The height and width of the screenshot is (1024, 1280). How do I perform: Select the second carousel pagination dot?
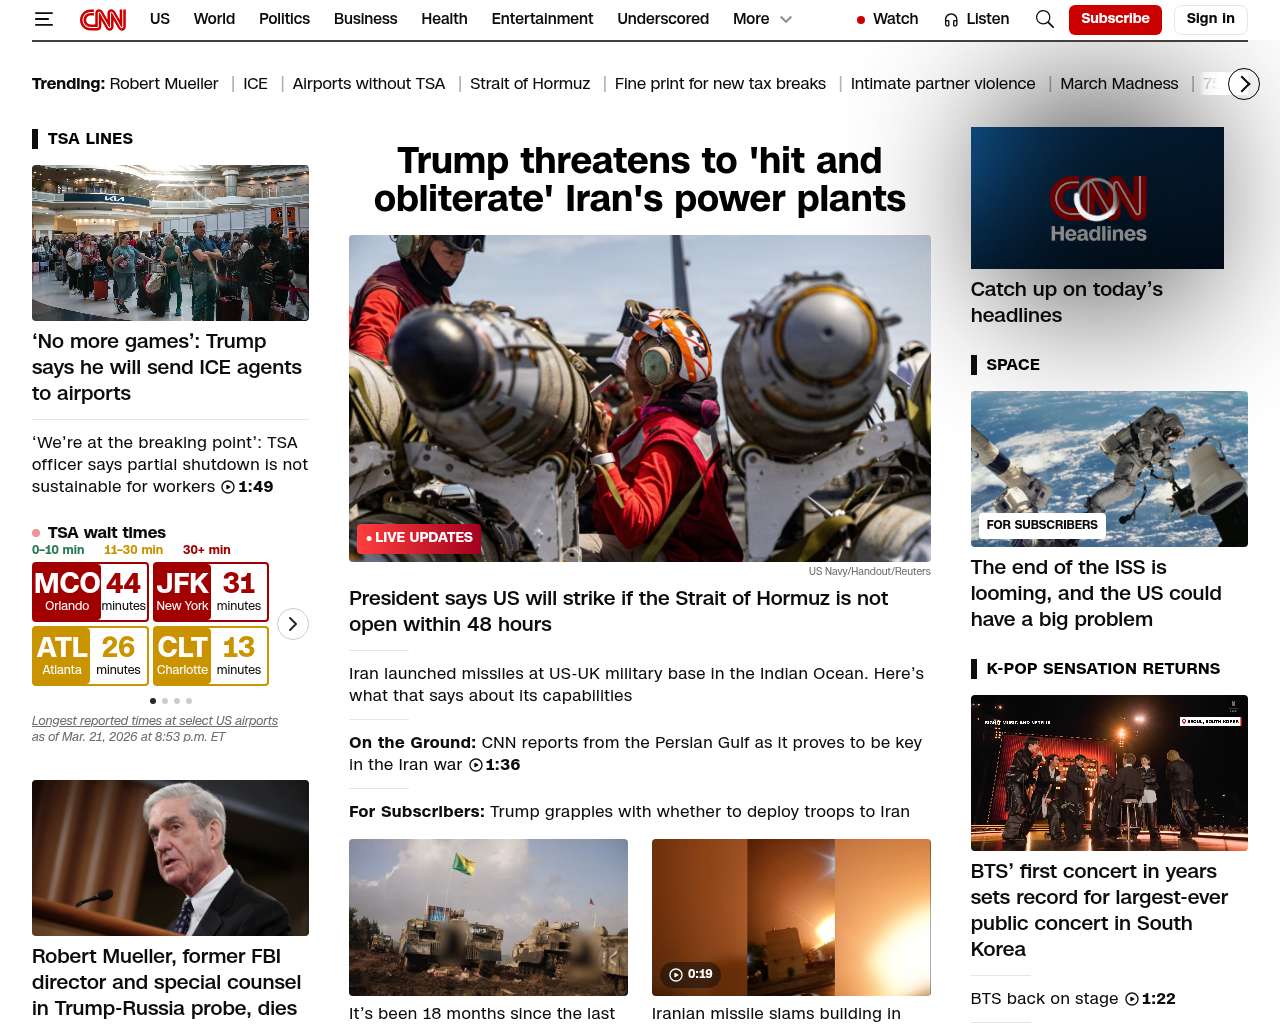tap(165, 701)
